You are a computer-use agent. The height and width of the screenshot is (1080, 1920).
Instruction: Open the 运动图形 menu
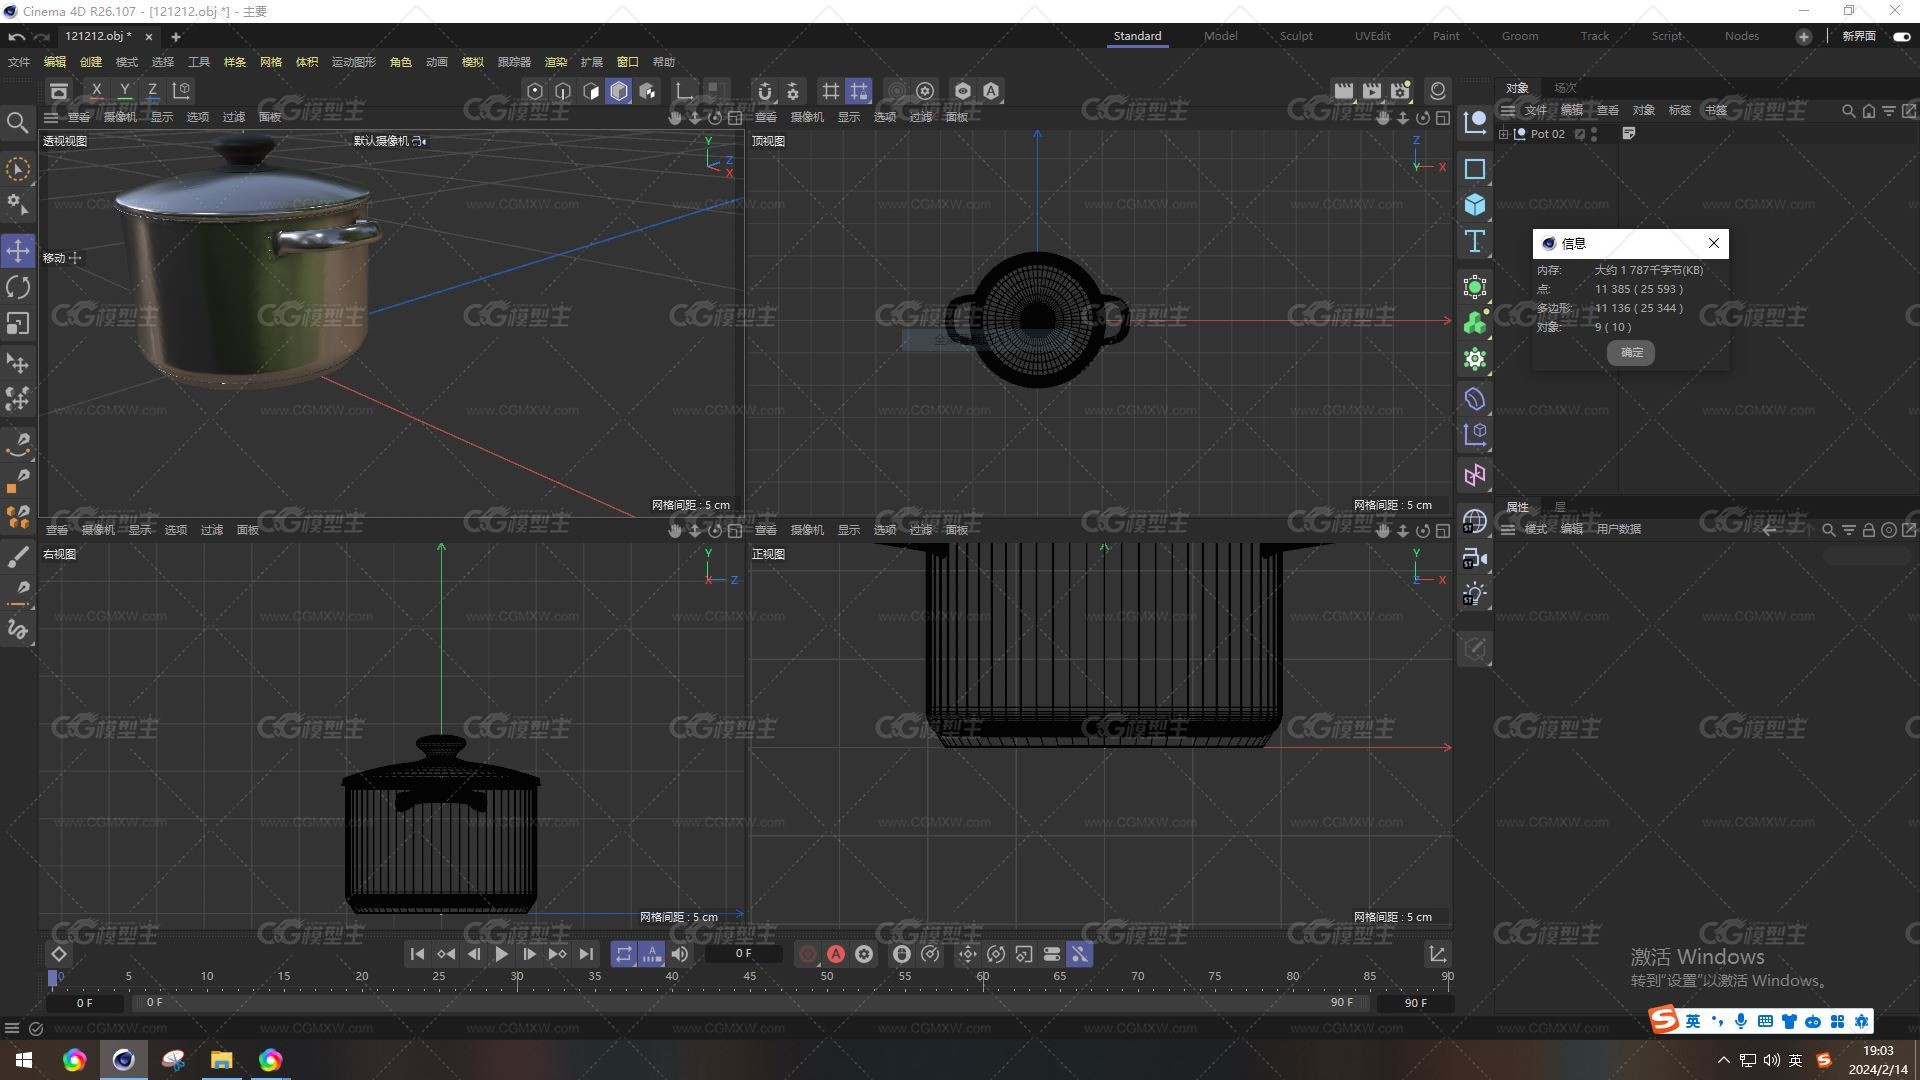354,62
